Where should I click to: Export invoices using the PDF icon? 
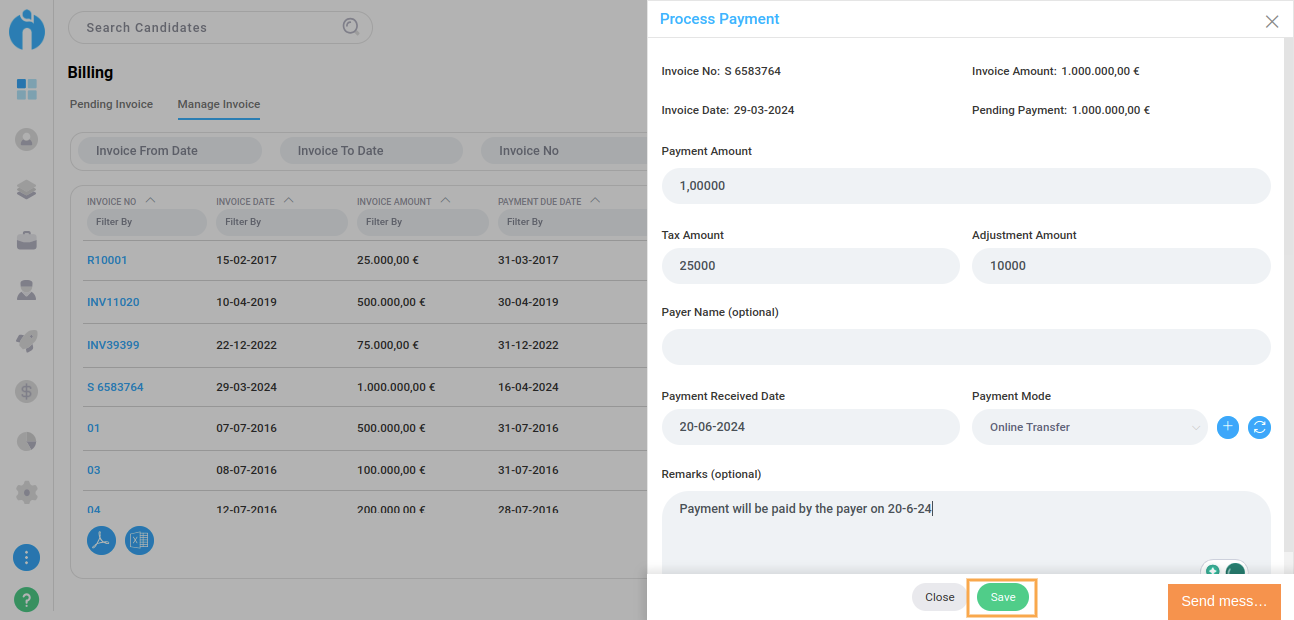pyautogui.click(x=101, y=540)
